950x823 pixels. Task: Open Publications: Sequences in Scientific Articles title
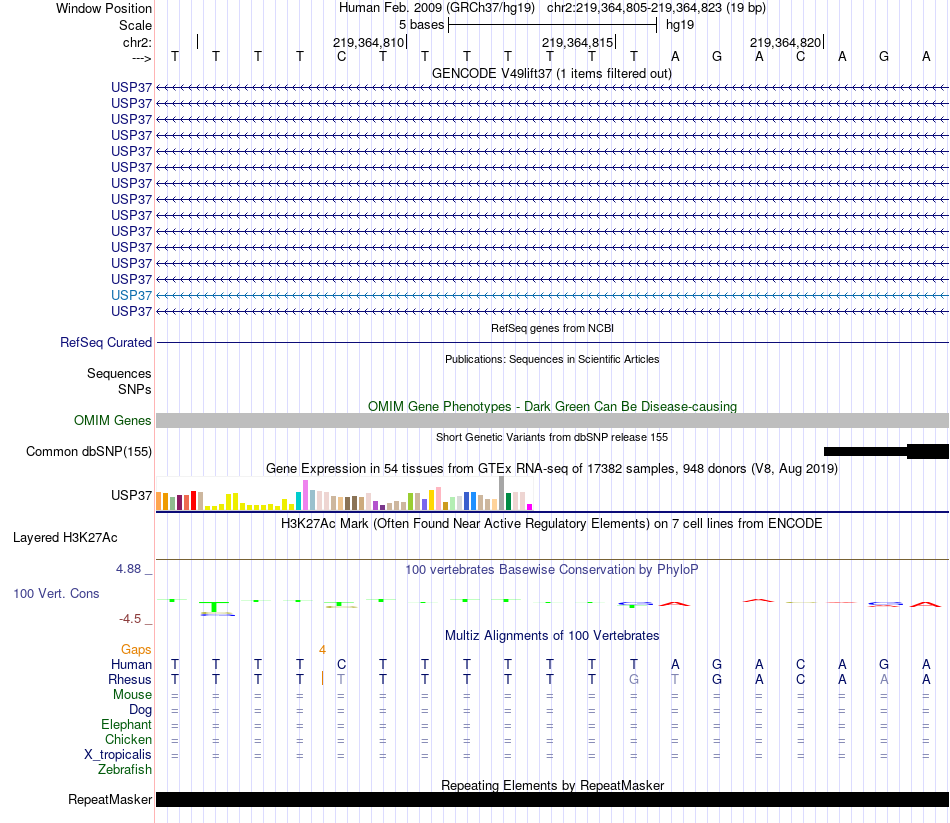pos(552,359)
